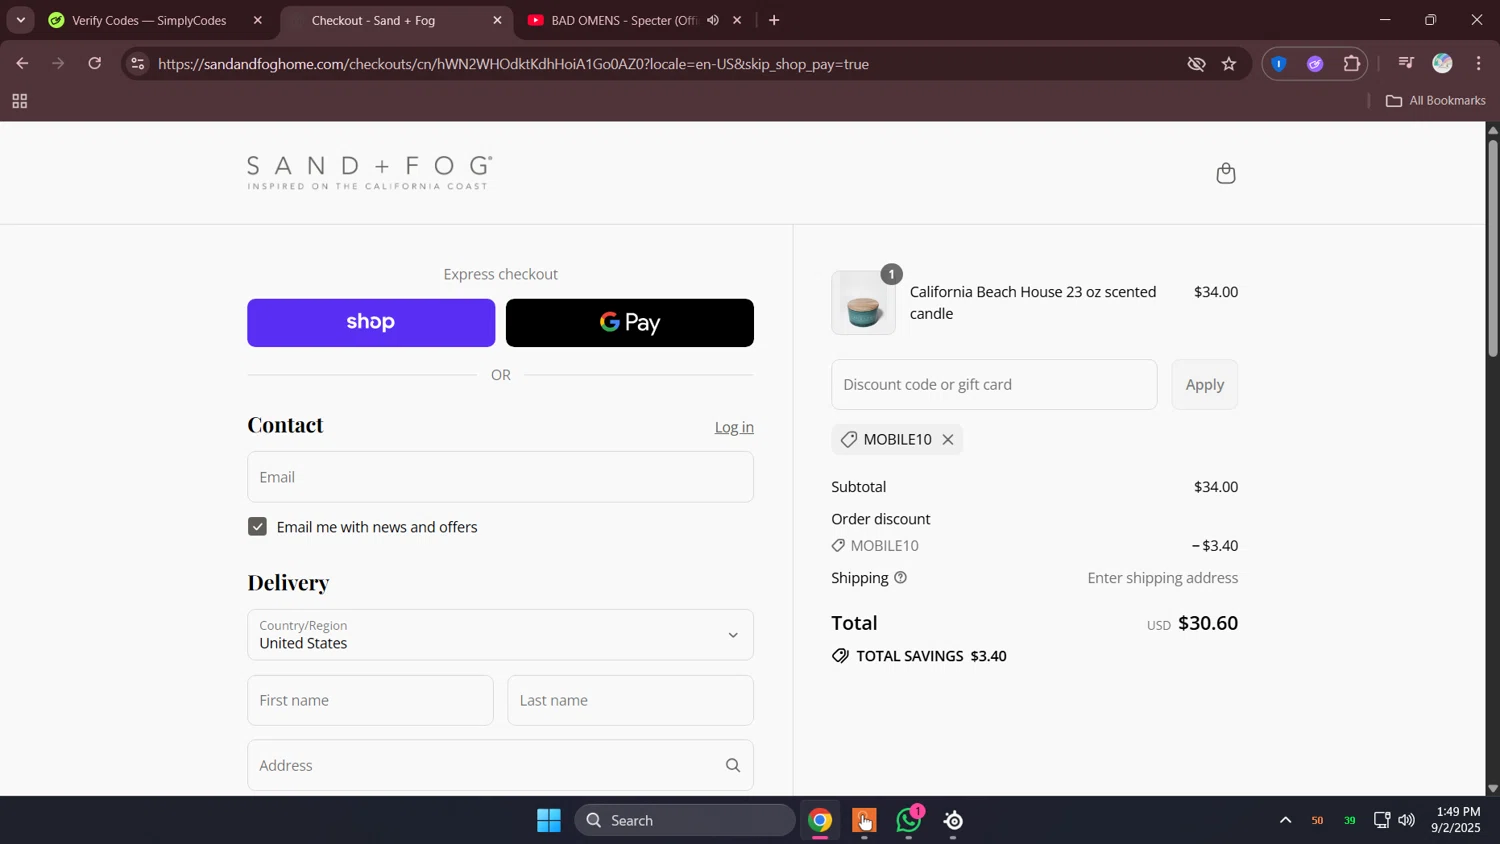Screen dimensions: 1500x844
Task: Switch to Verify Codes SimplyCodes tab
Action: [x=150, y=20]
